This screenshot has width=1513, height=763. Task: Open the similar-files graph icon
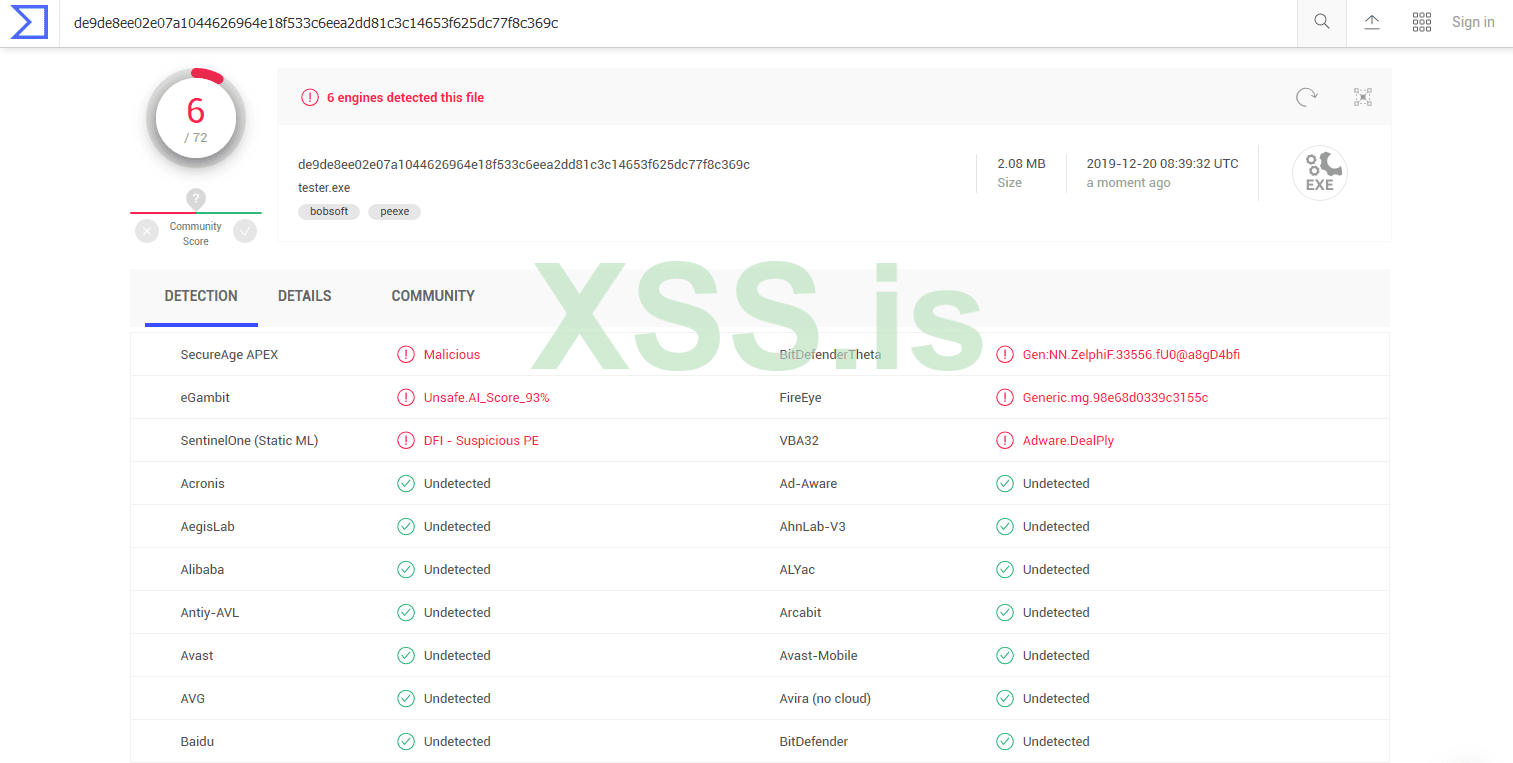[x=1363, y=97]
